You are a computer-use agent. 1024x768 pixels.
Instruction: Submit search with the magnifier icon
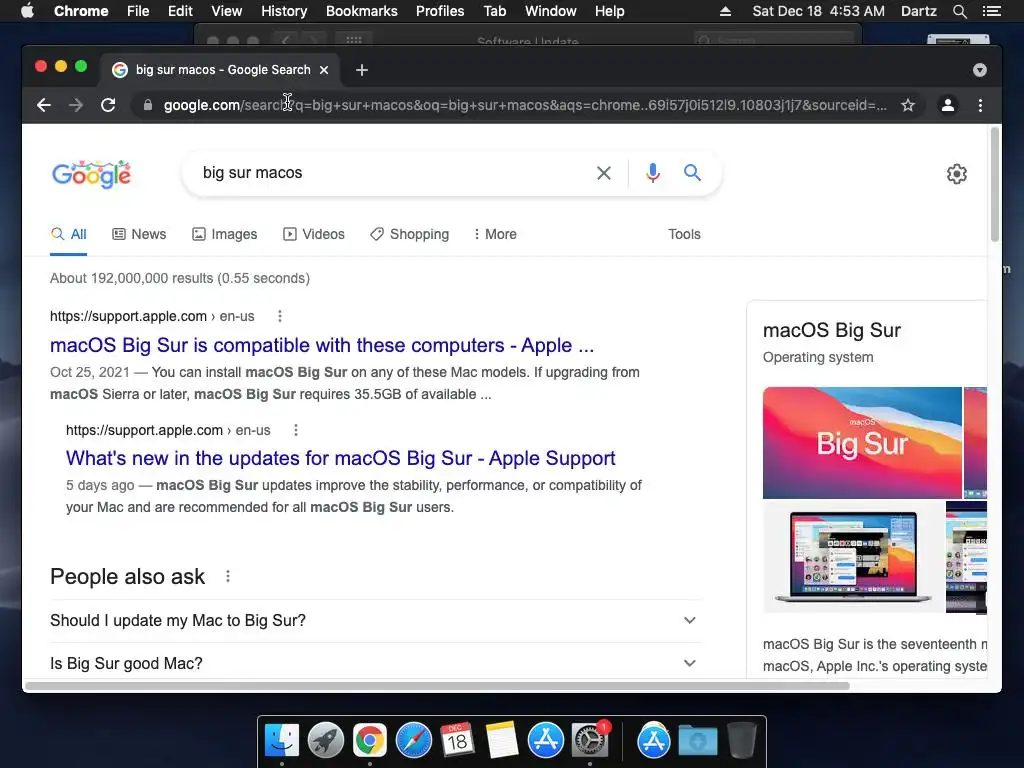692,173
